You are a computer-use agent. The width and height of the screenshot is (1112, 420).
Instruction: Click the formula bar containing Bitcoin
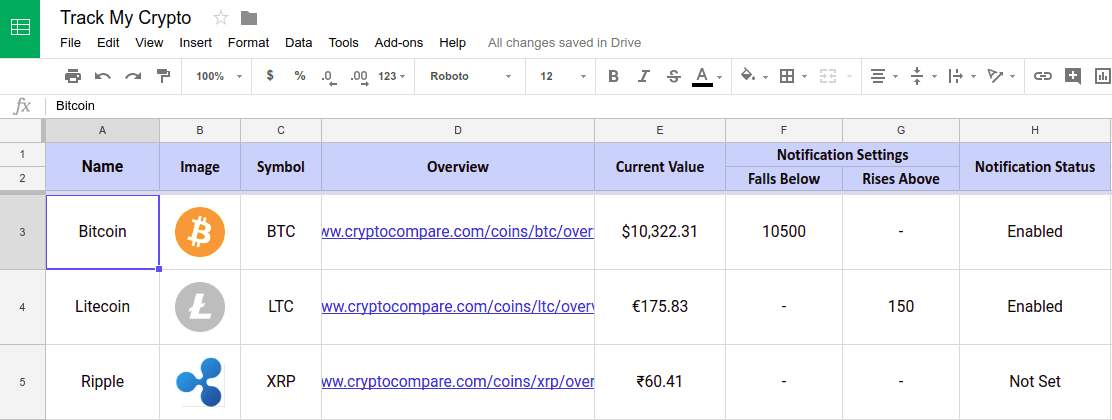click(578, 106)
